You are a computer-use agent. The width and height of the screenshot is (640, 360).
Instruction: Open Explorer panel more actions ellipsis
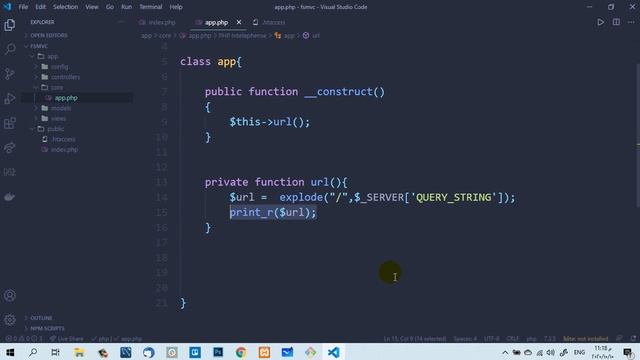point(121,22)
